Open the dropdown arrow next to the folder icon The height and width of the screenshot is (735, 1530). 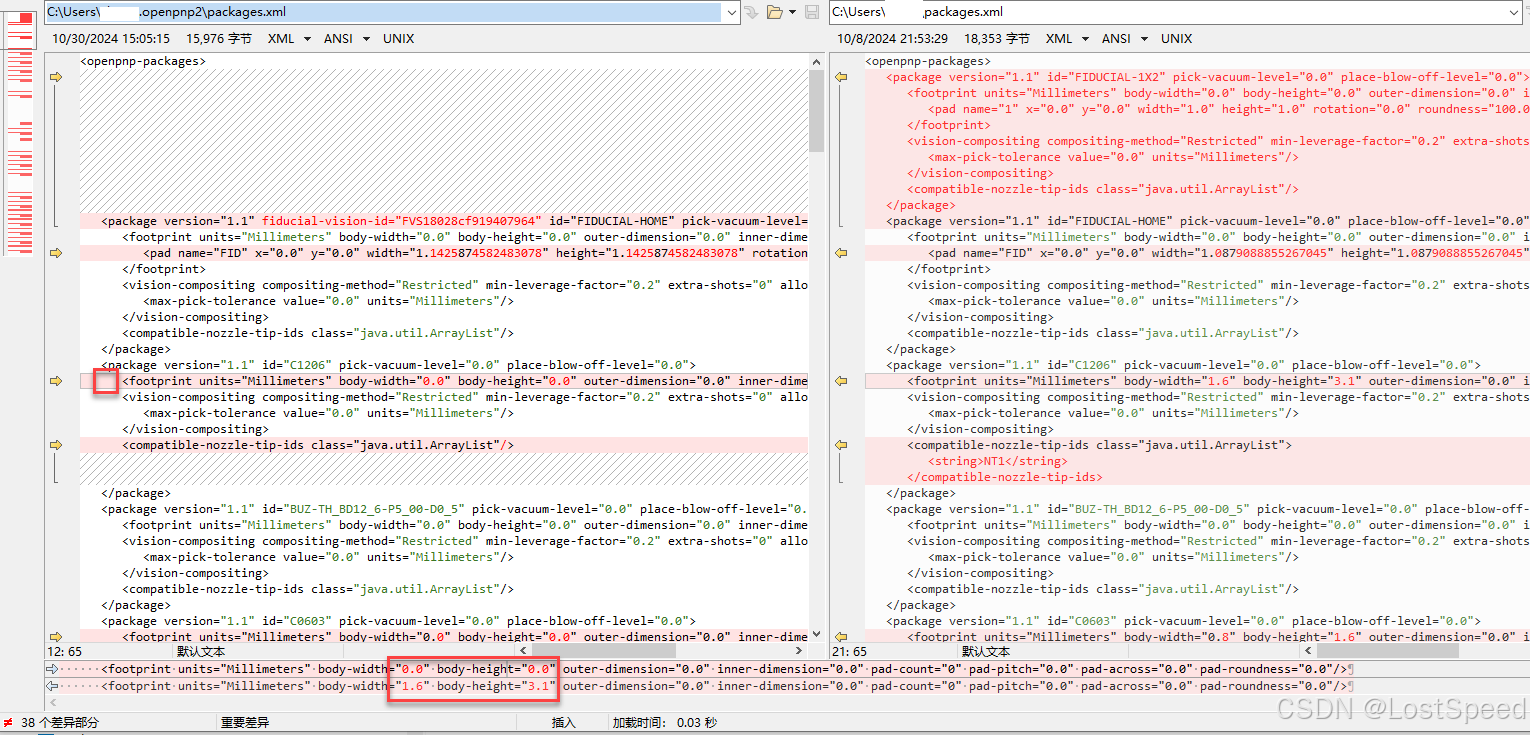point(793,12)
